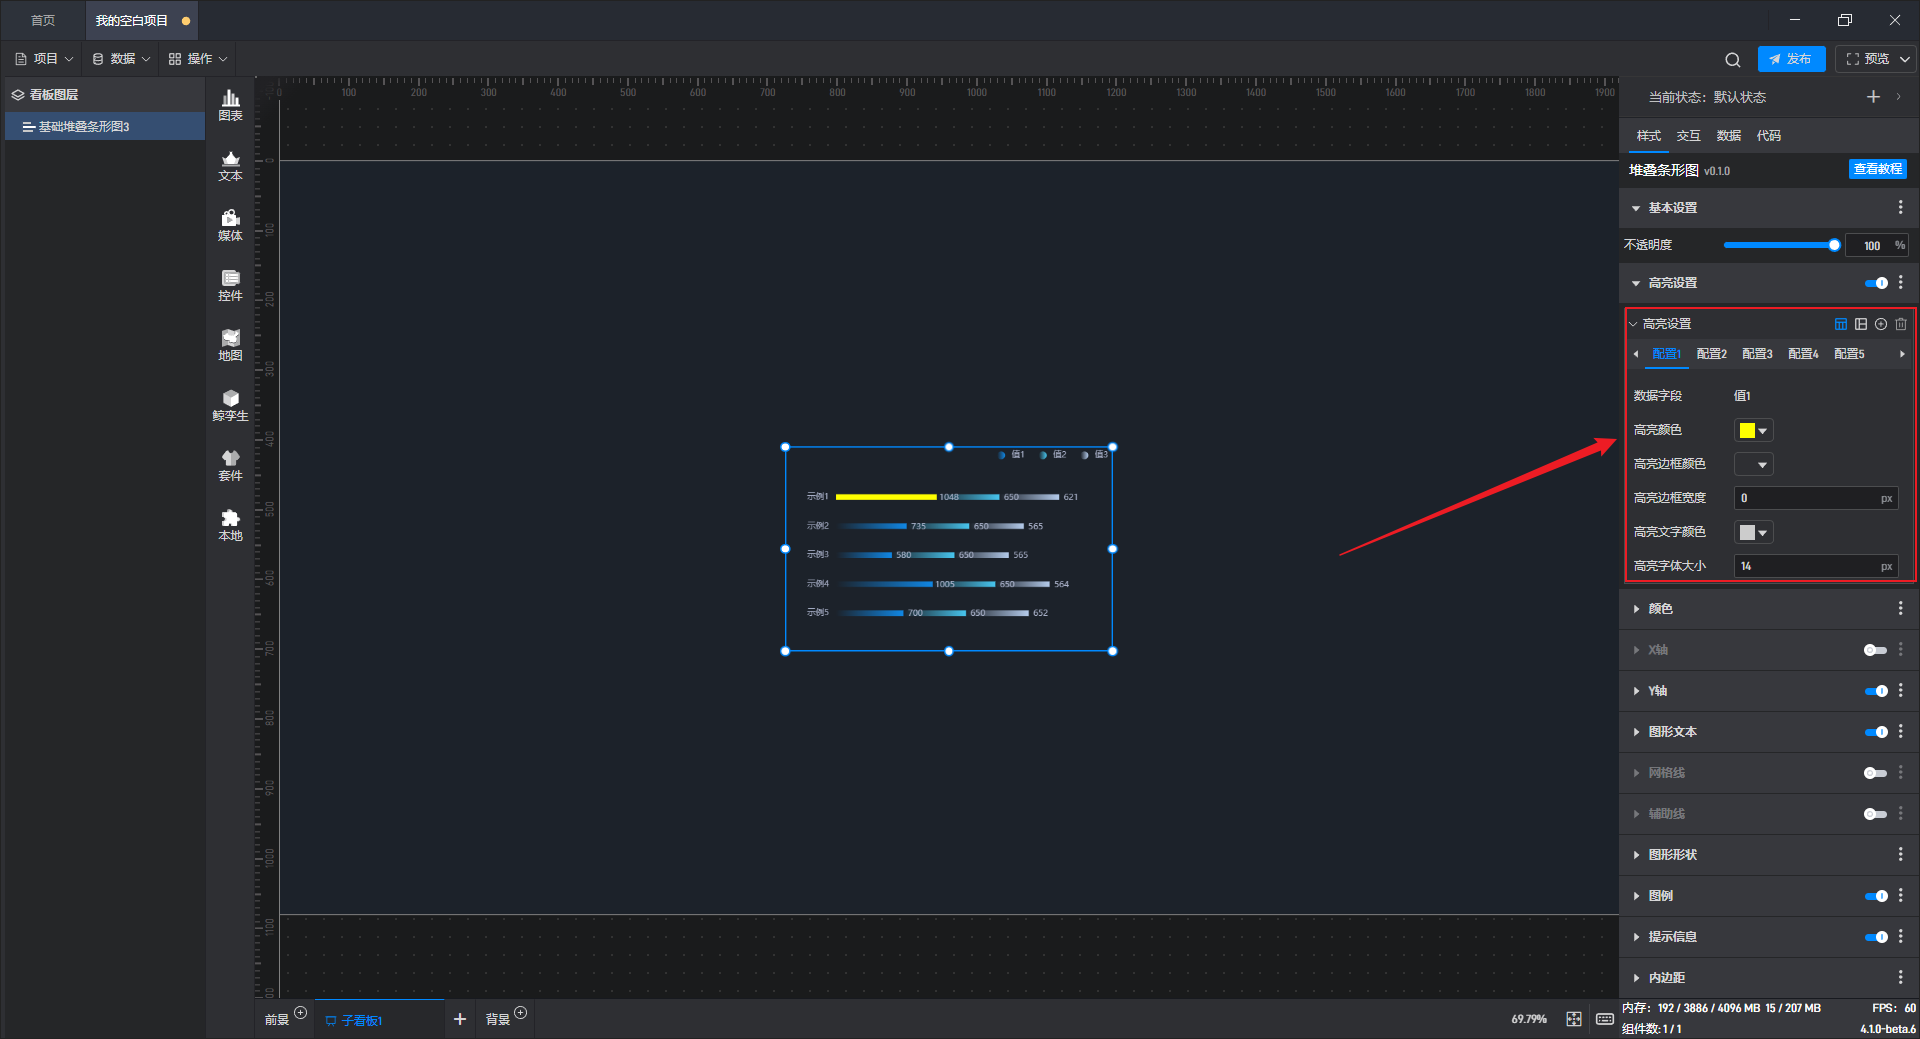This screenshot has width=1920, height=1039.
Task: Expand the 提示信息 section
Action: pos(1636,937)
